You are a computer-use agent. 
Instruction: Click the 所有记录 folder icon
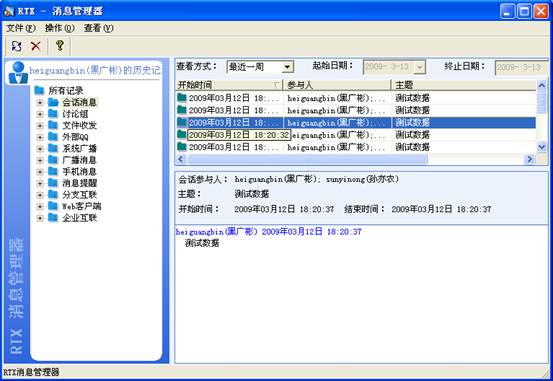click(x=40, y=91)
